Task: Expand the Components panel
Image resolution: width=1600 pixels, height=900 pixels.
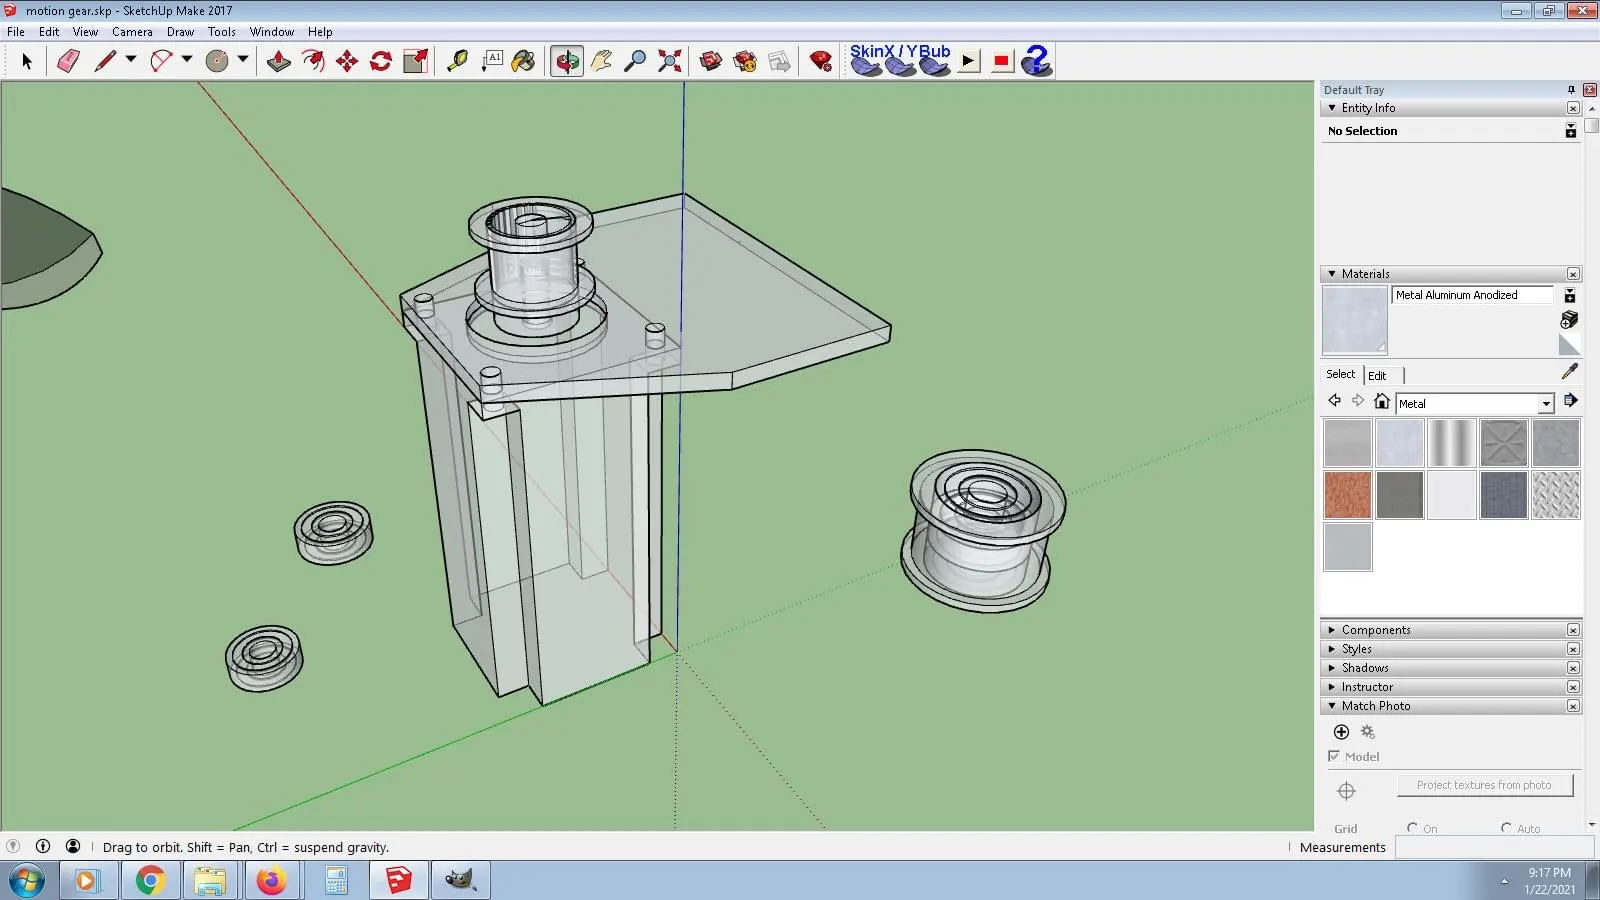Action: pyautogui.click(x=1376, y=630)
